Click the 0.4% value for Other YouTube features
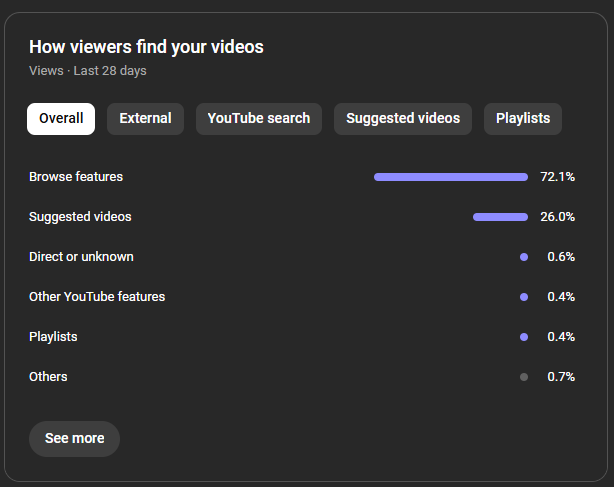614x487 pixels. (x=561, y=297)
